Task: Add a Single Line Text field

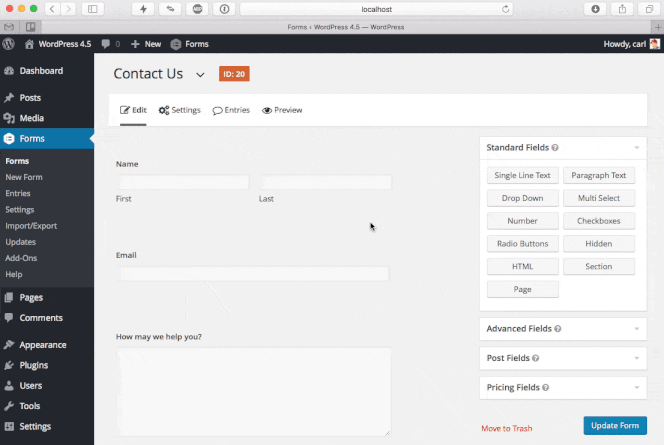Action: [523, 175]
